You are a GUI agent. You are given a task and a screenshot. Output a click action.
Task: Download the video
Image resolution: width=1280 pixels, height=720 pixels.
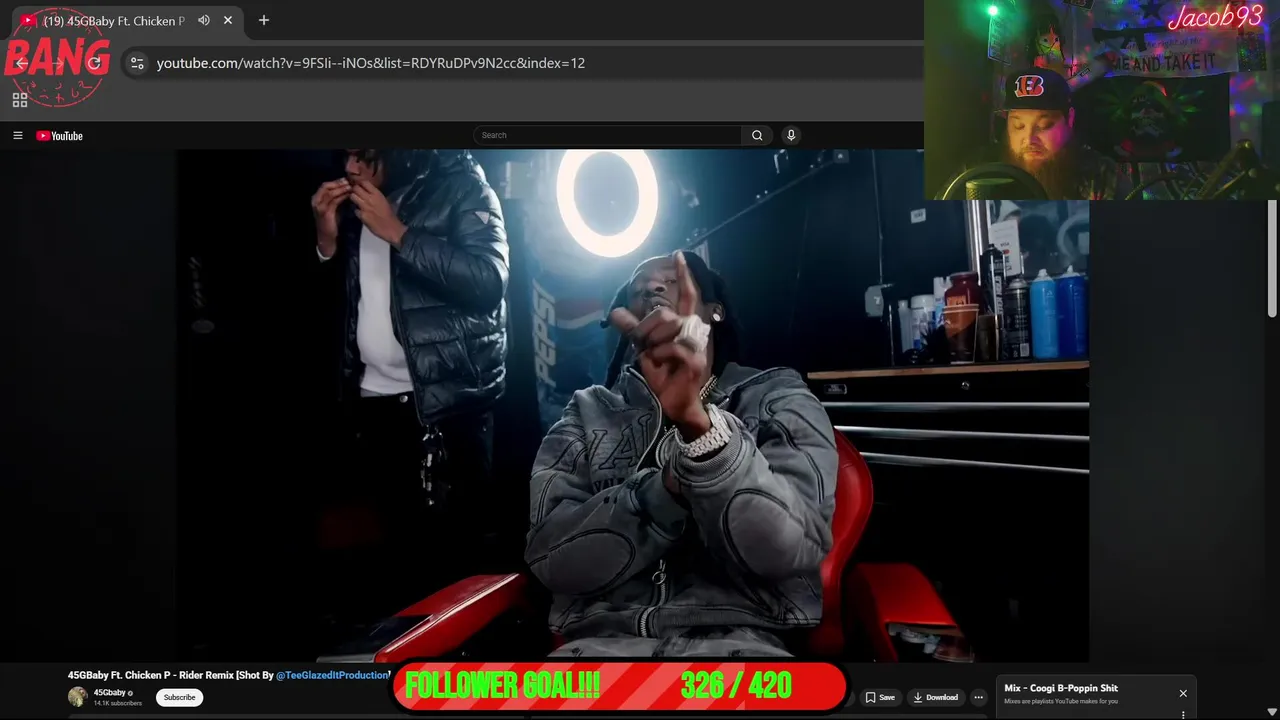coord(936,697)
